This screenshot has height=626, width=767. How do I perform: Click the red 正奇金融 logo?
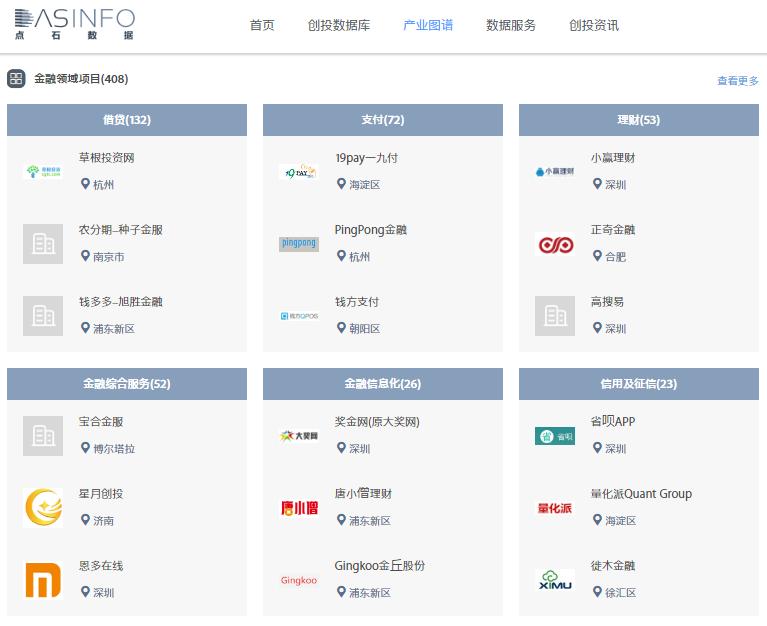click(x=555, y=244)
